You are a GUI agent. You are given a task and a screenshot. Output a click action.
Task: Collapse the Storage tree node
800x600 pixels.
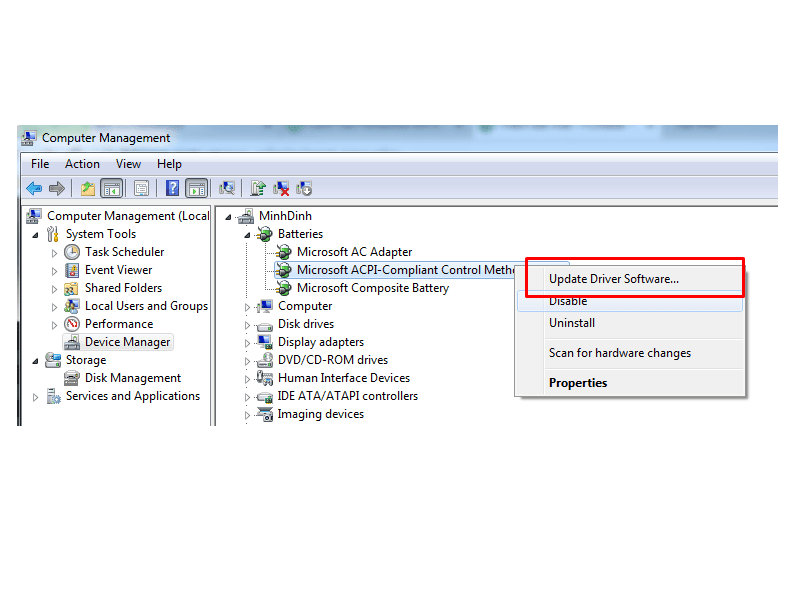(x=35, y=361)
